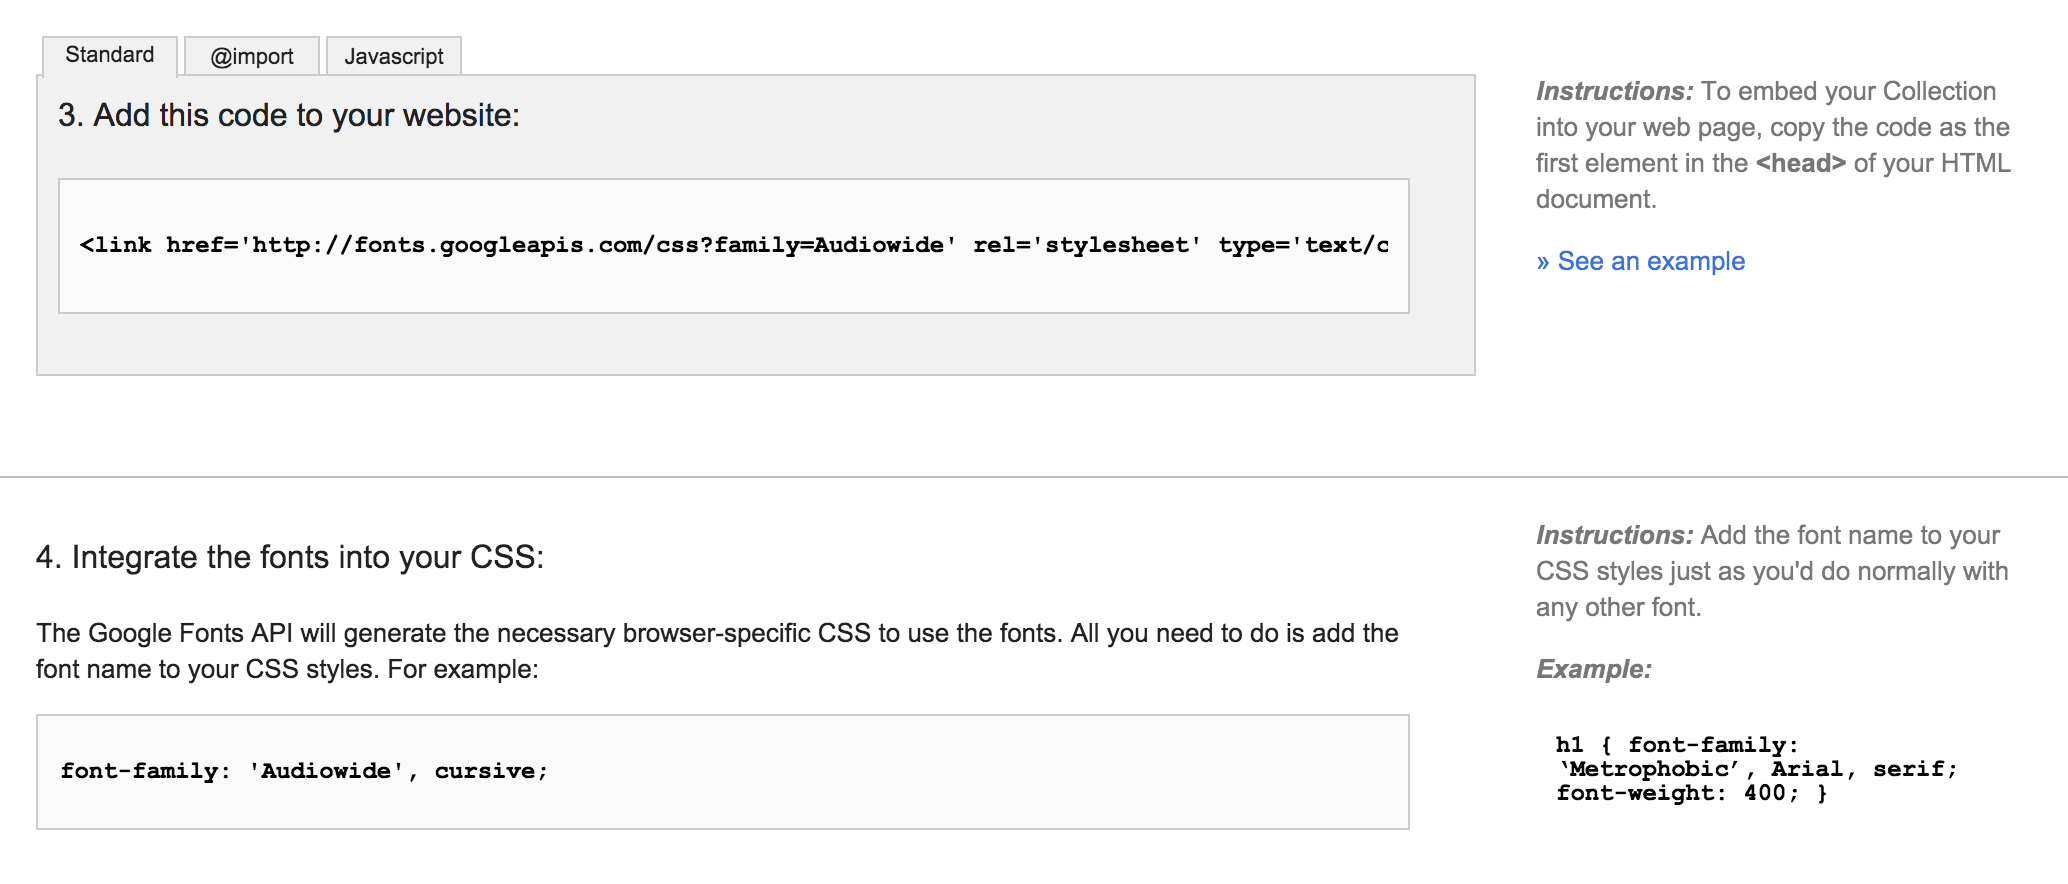2068x884 pixels.
Task: Click the Instructions label about embedding your Collection
Action: tap(1615, 91)
